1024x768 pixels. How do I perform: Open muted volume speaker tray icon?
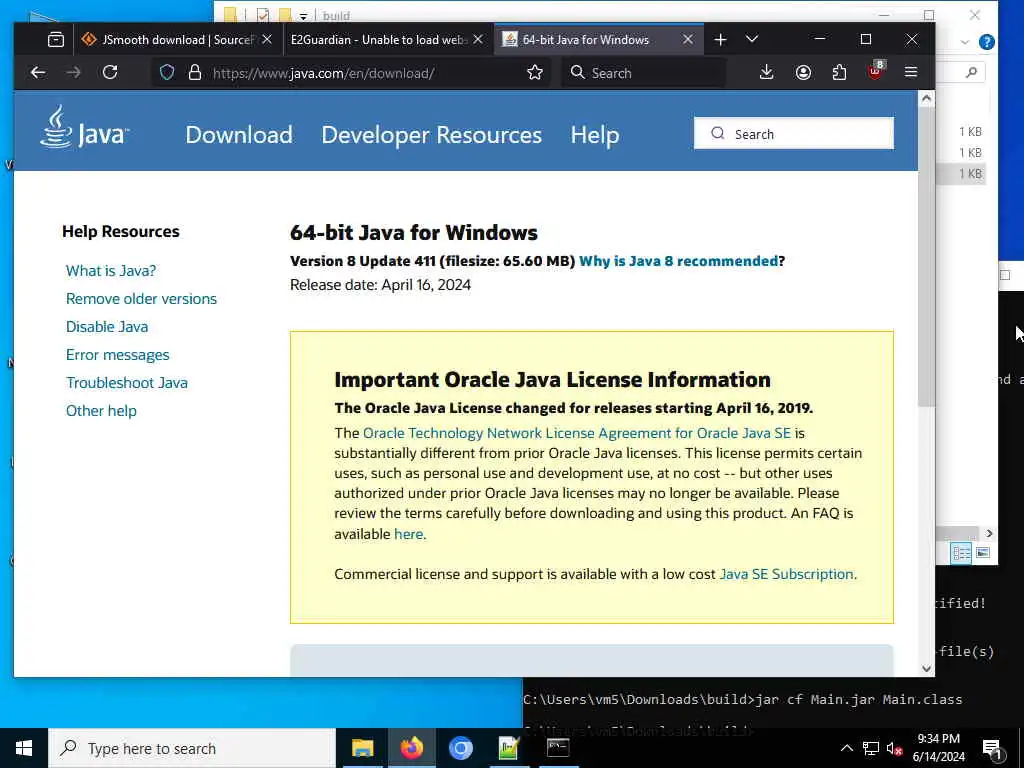pyautogui.click(x=894, y=748)
